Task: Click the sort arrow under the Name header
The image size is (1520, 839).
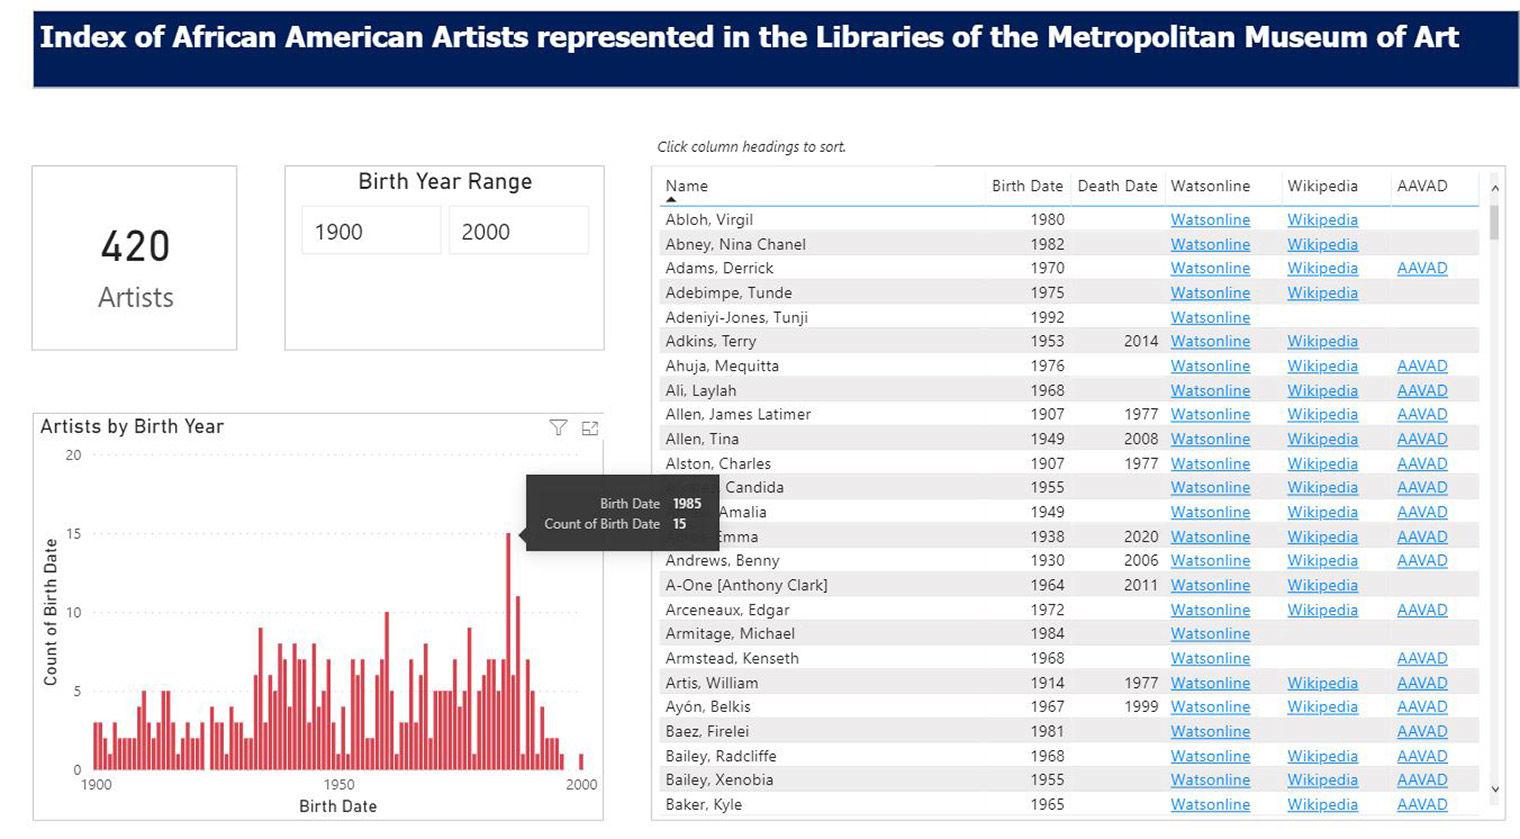Action: 672,200
